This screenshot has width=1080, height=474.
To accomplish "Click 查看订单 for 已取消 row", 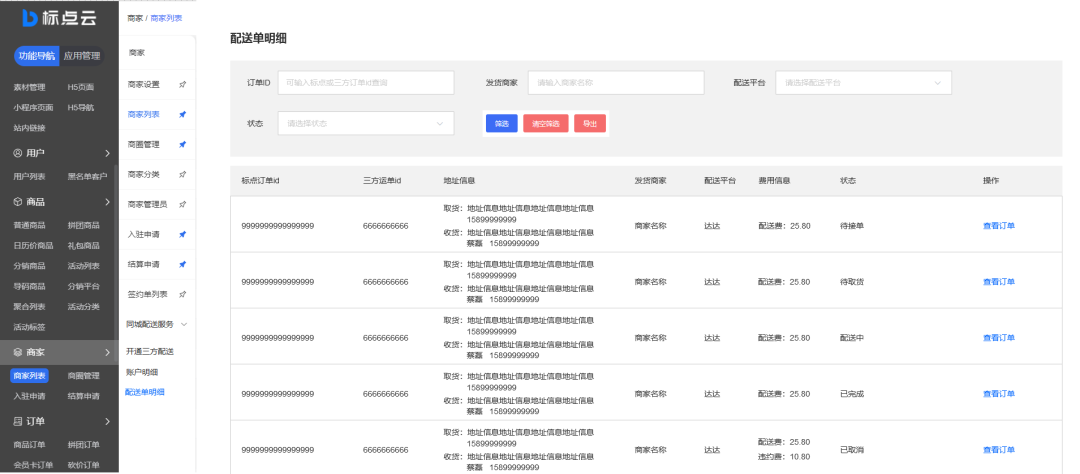I will pos(999,450).
